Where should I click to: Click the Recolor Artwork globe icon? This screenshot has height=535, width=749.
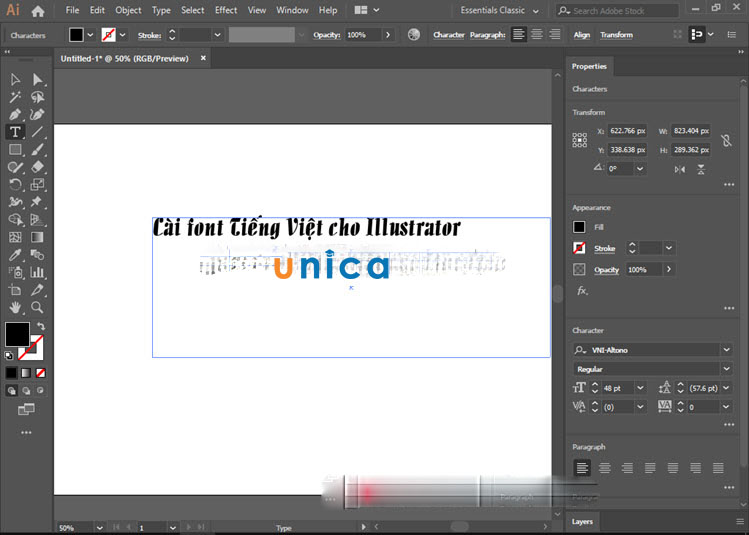click(x=414, y=34)
